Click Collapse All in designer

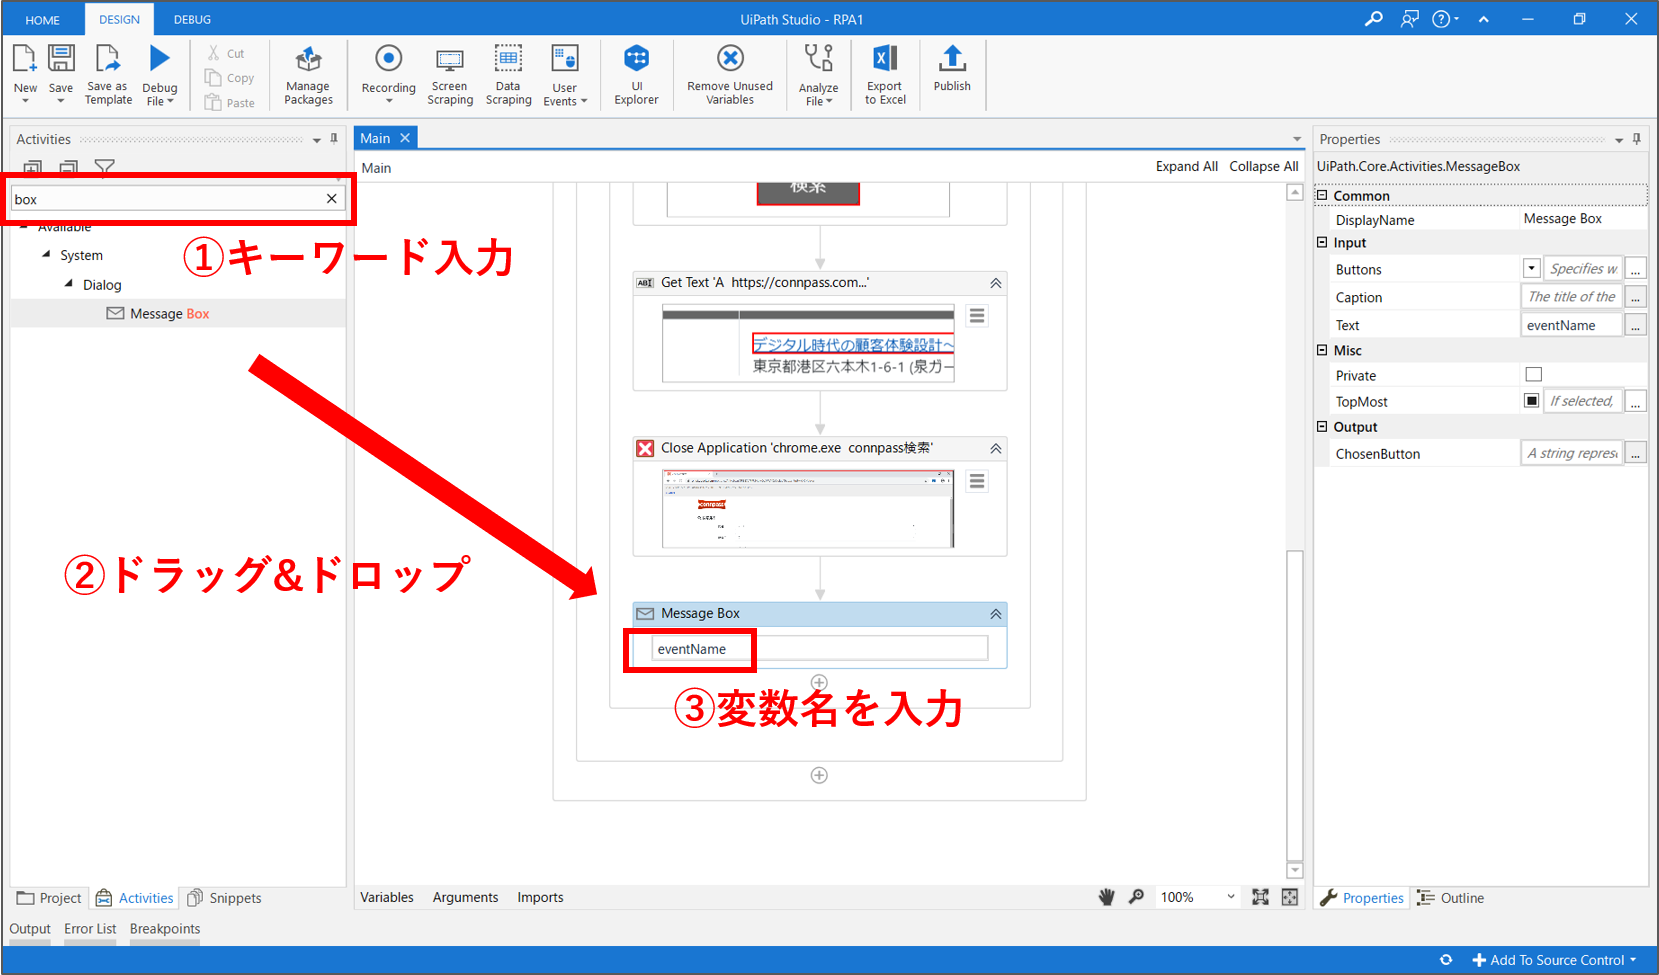pos(1263,167)
